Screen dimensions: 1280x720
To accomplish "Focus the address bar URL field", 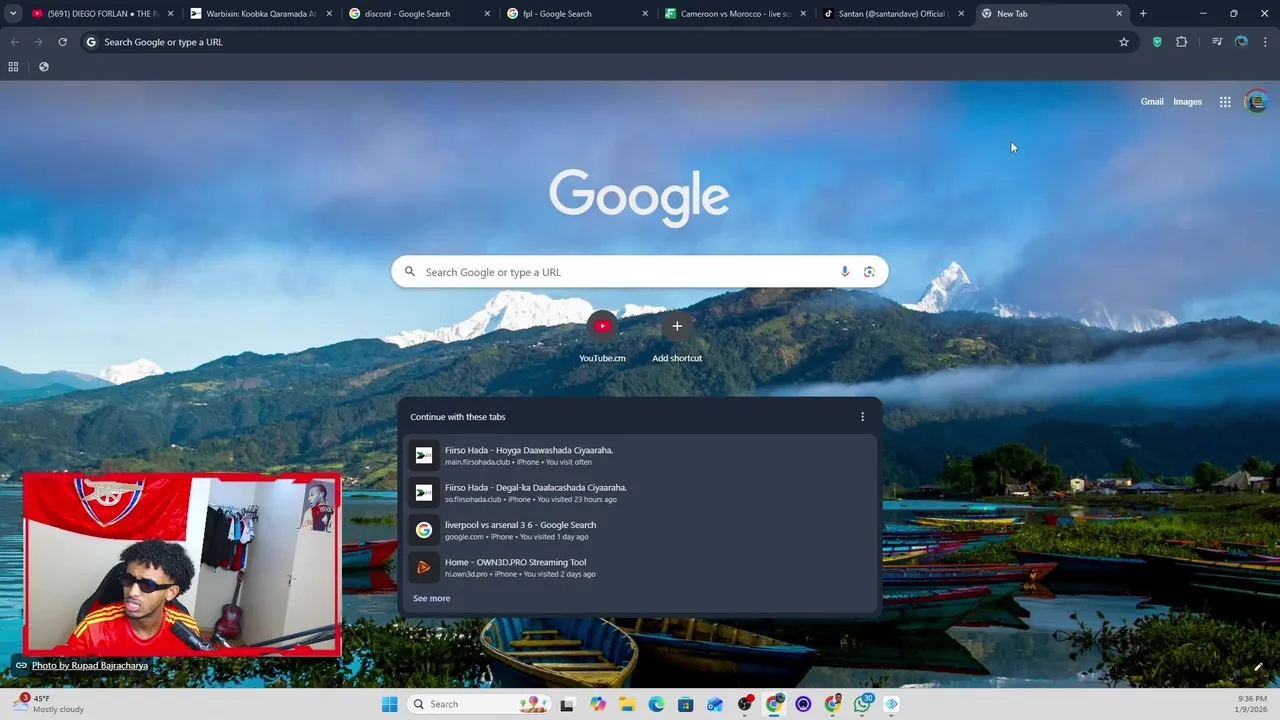I will [x=608, y=42].
